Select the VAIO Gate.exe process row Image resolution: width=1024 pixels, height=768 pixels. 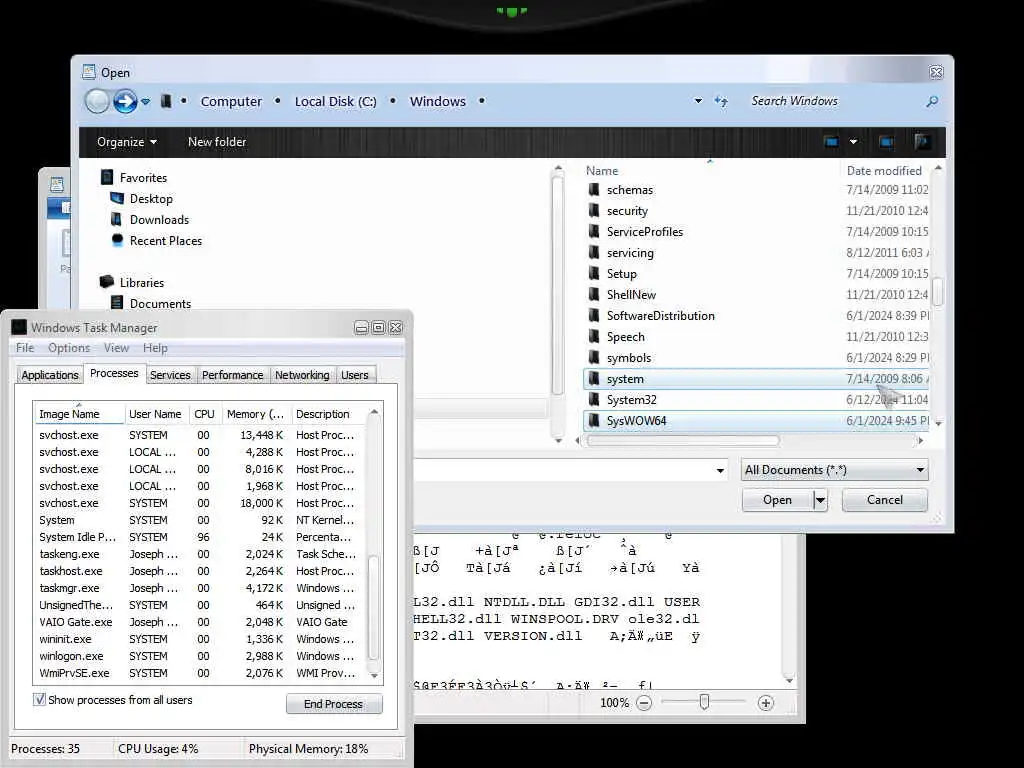pos(199,622)
